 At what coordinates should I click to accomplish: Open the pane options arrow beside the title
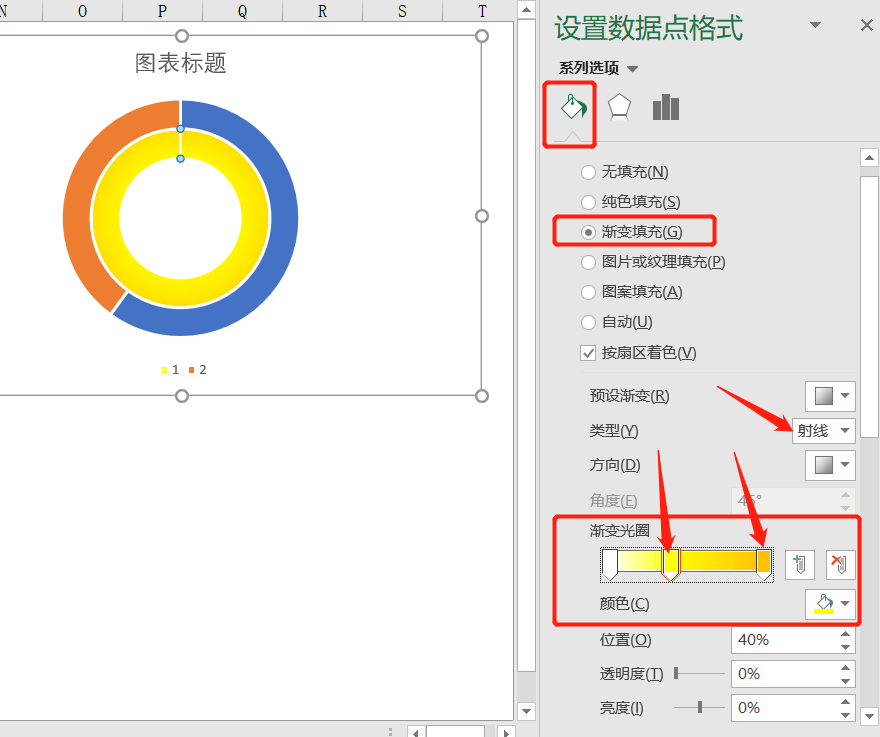[815, 25]
